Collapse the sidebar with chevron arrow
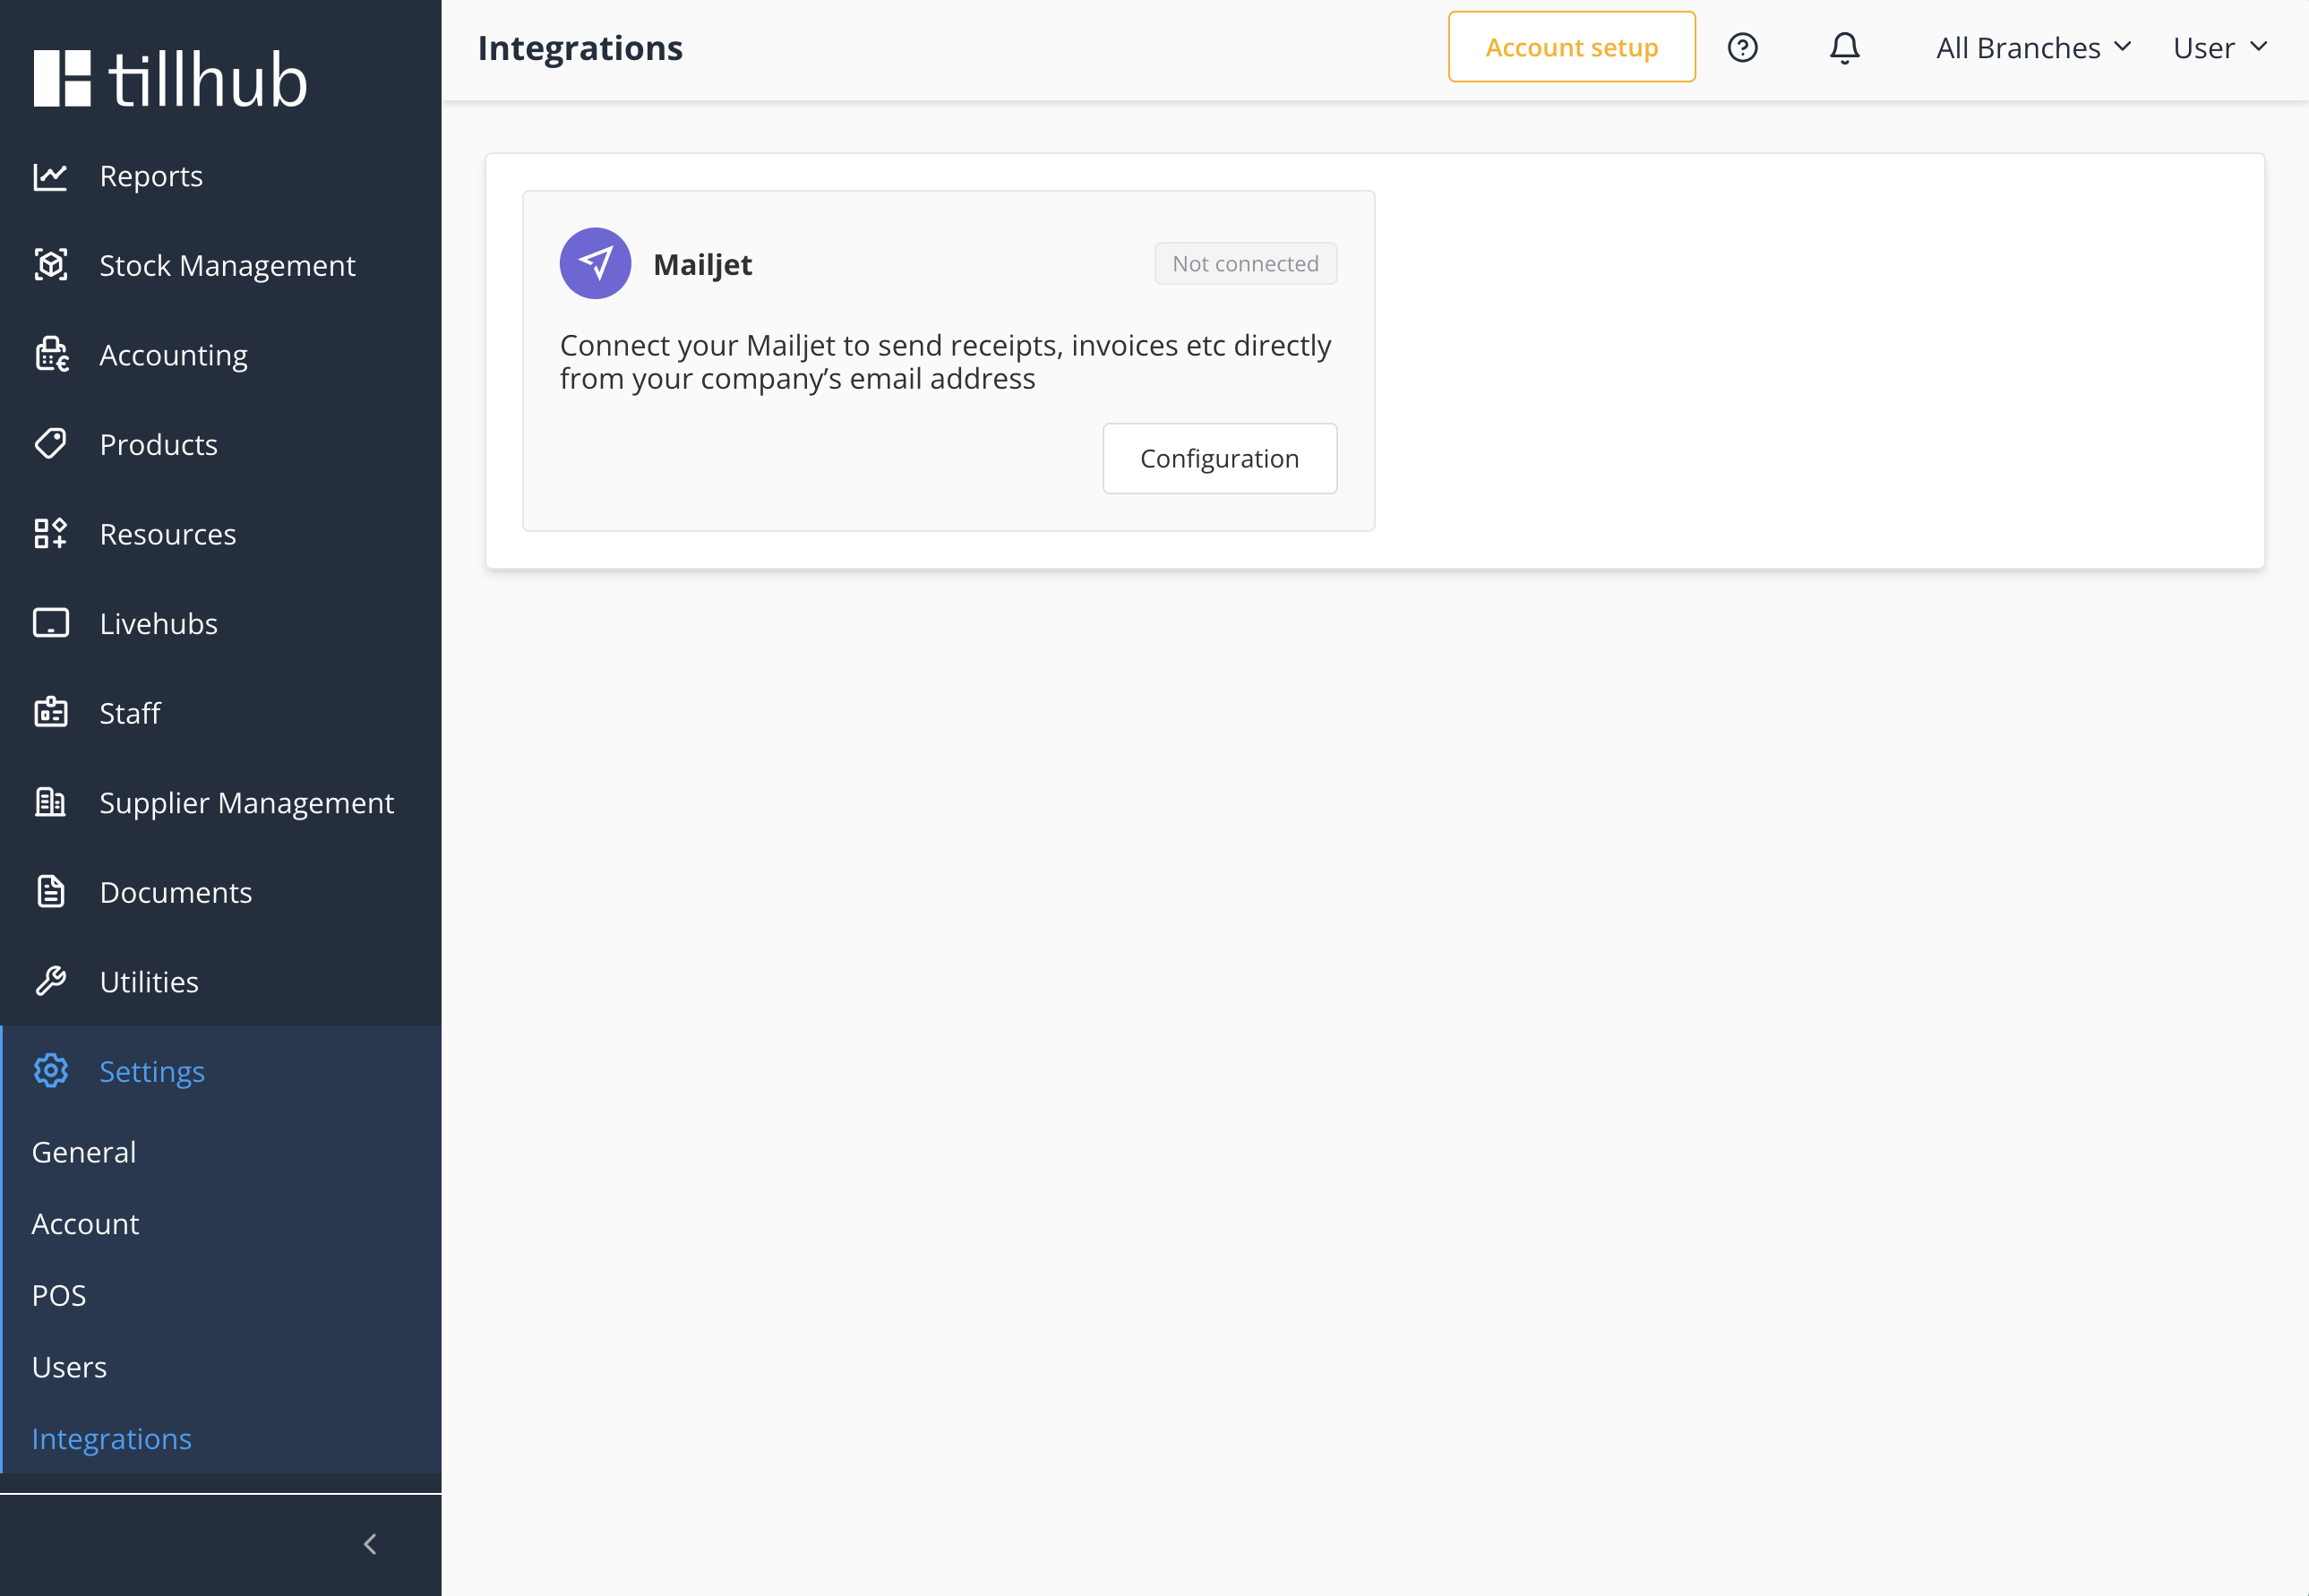 pyautogui.click(x=370, y=1544)
